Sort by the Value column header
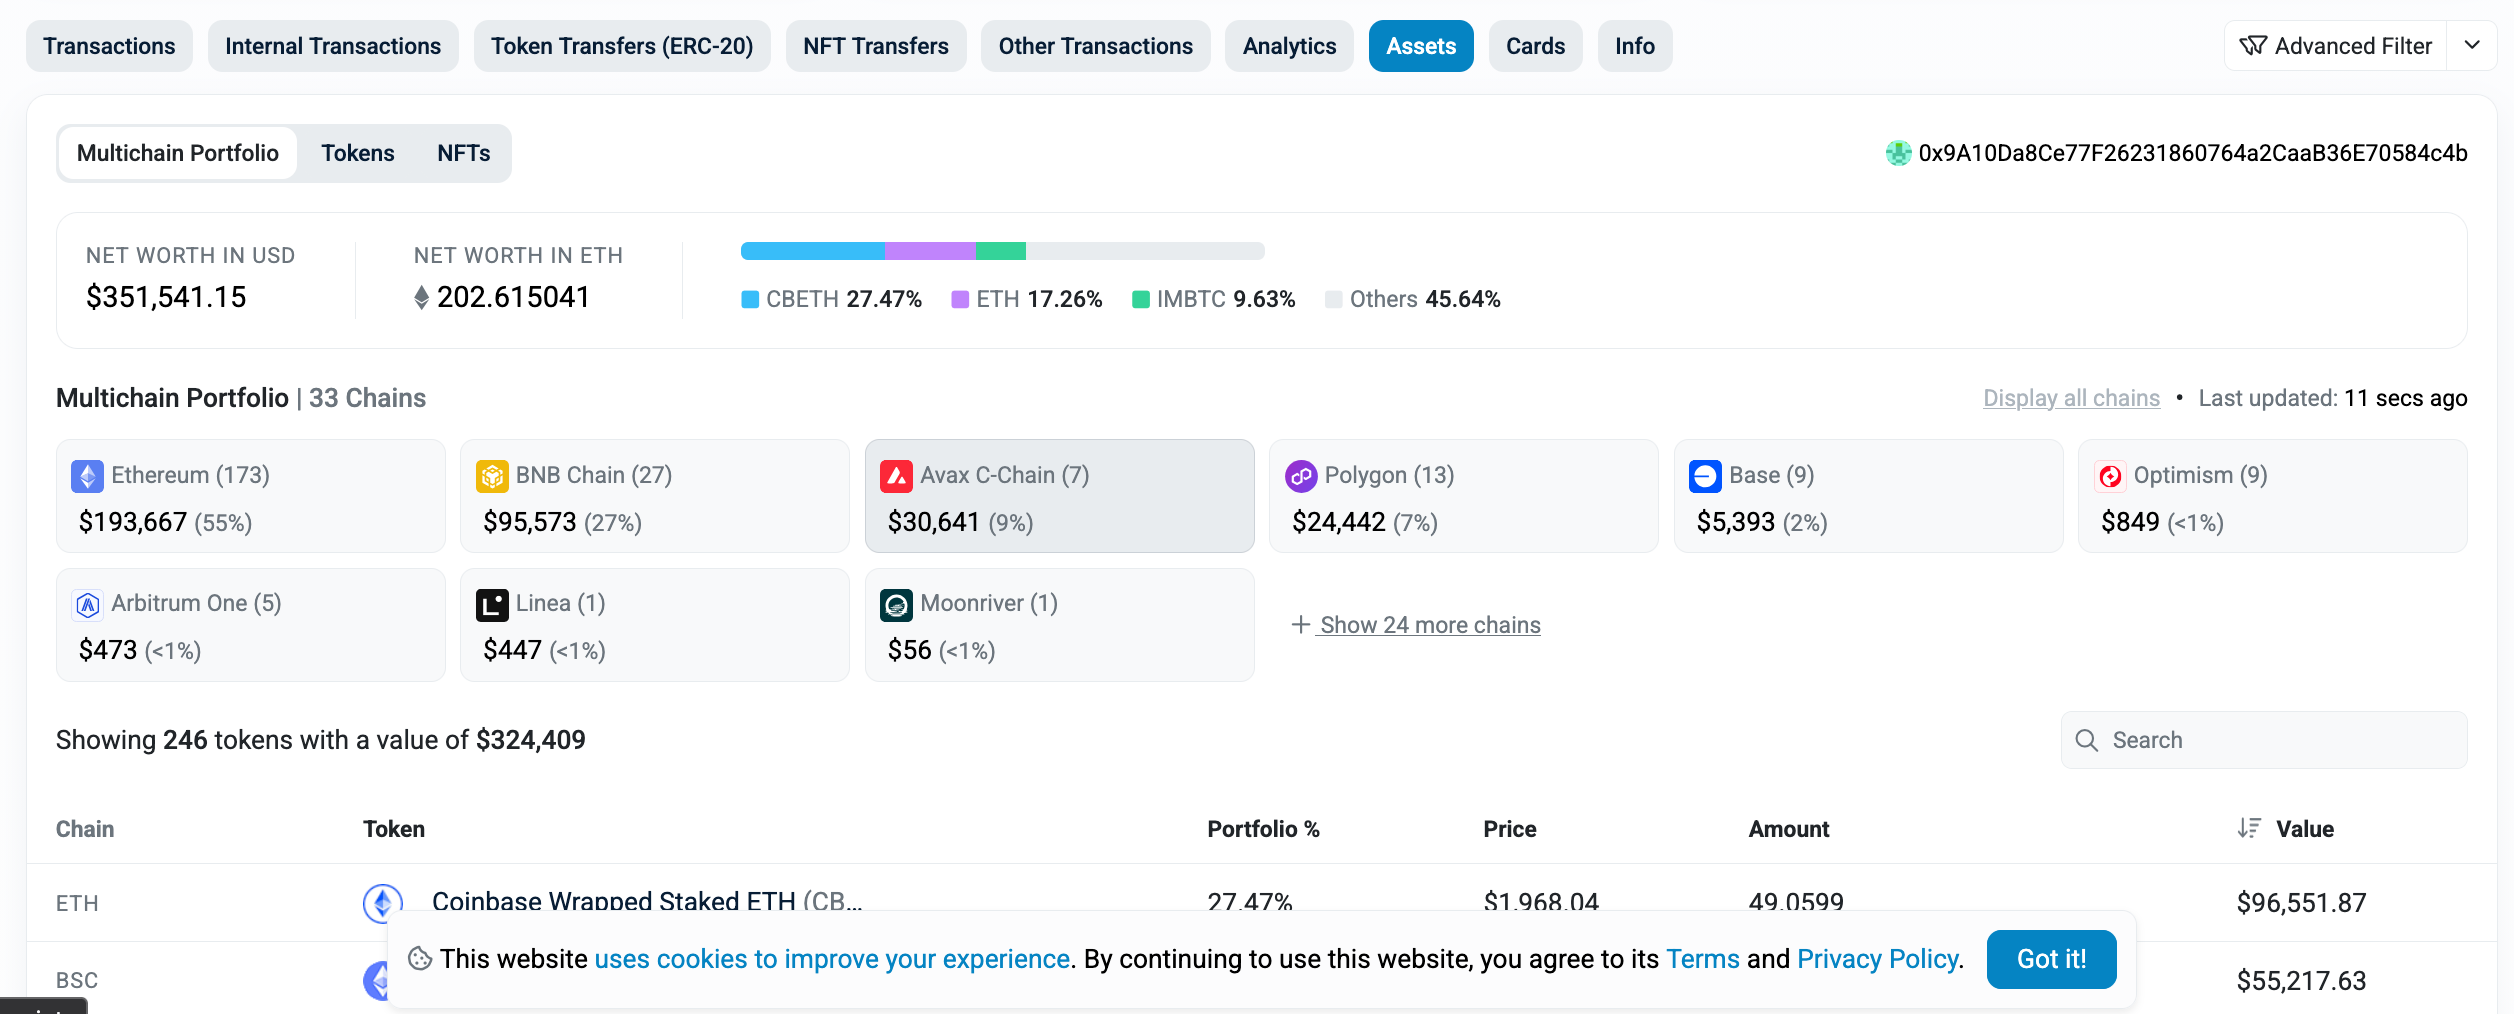The height and width of the screenshot is (1014, 2514). (x=2305, y=829)
